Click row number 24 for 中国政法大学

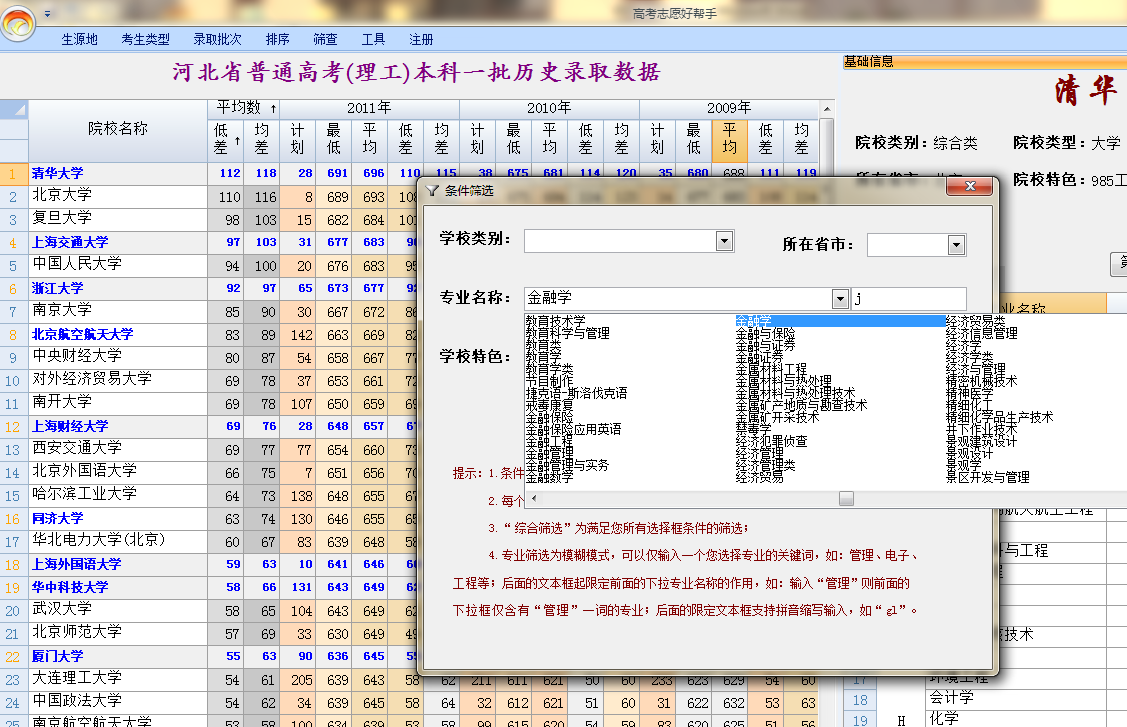point(13,703)
